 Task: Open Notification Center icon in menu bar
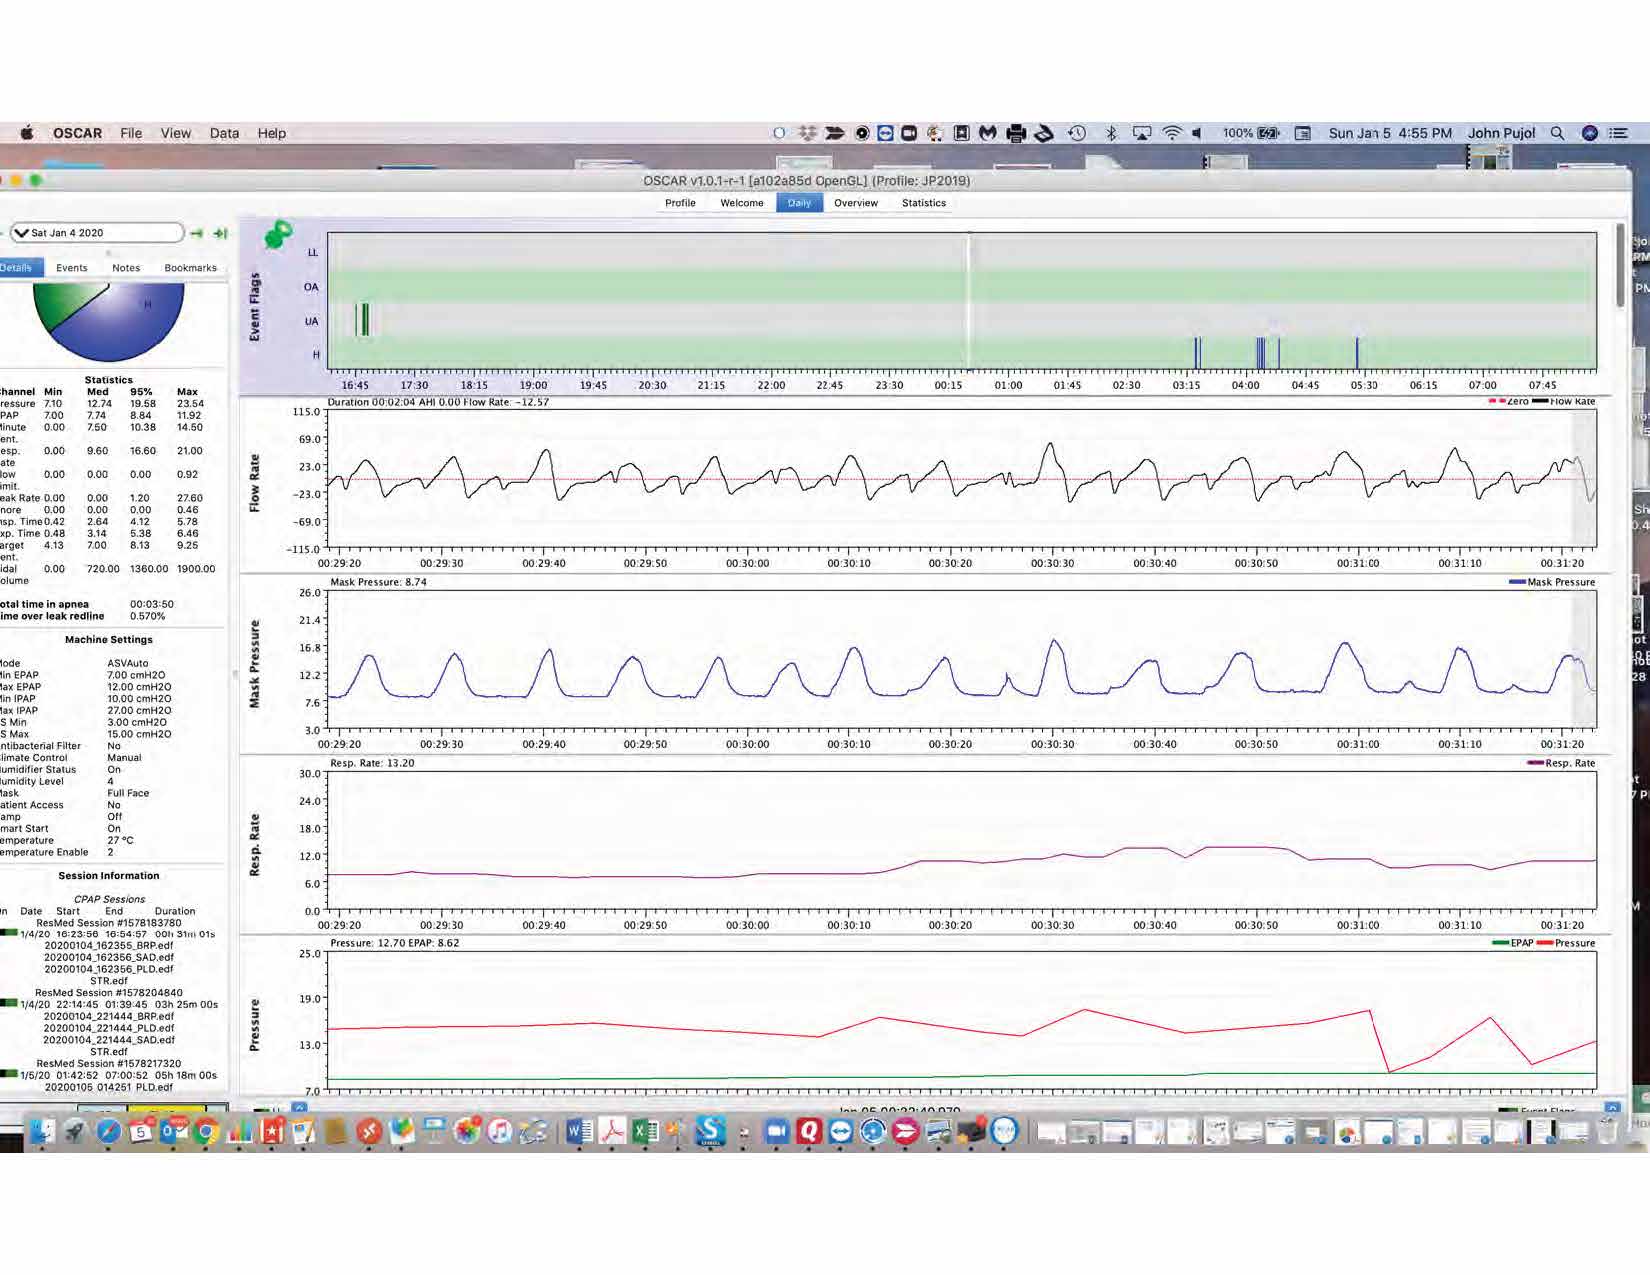coord(1617,133)
